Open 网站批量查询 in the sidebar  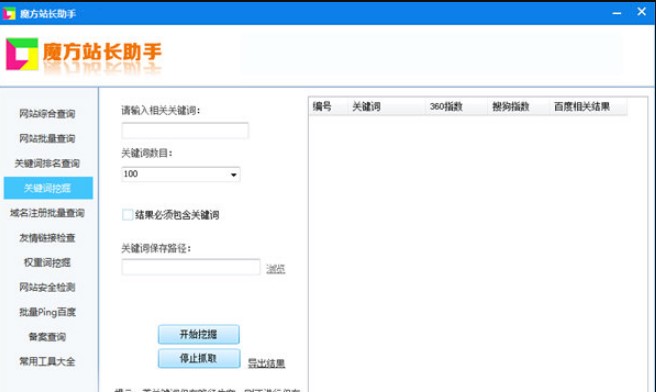tap(47, 138)
